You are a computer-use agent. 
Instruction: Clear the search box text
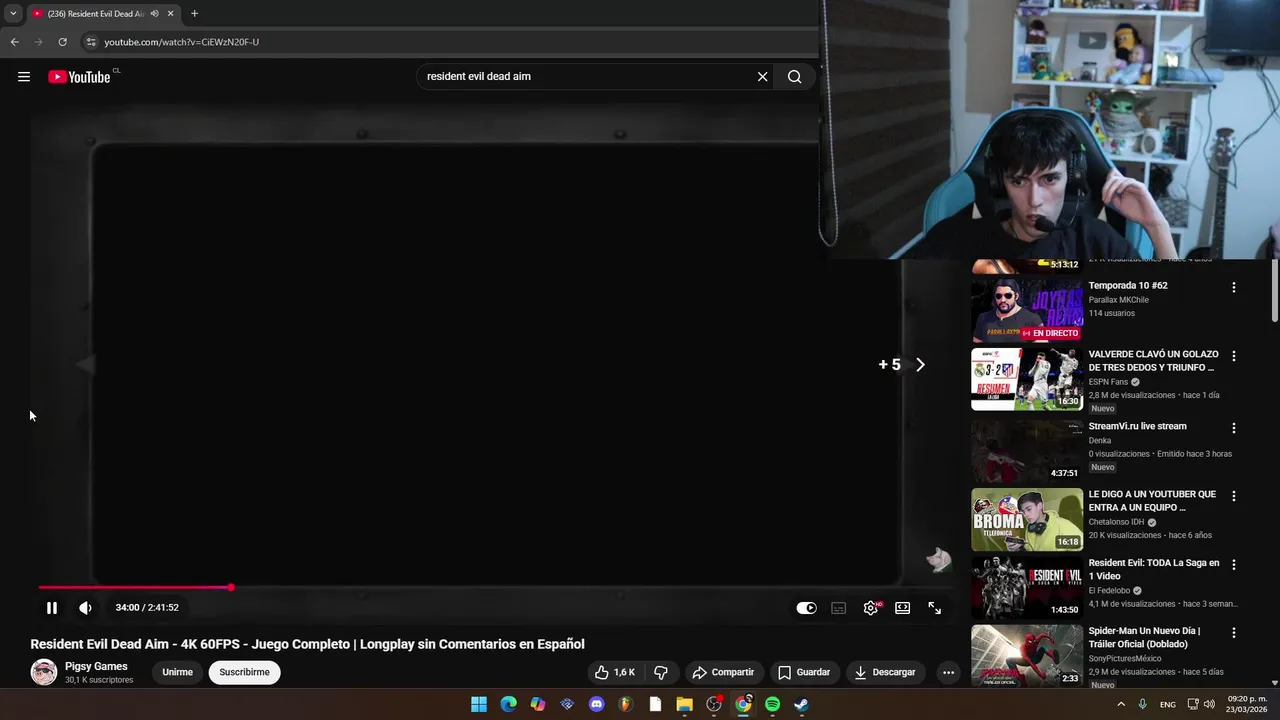(x=762, y=76)
